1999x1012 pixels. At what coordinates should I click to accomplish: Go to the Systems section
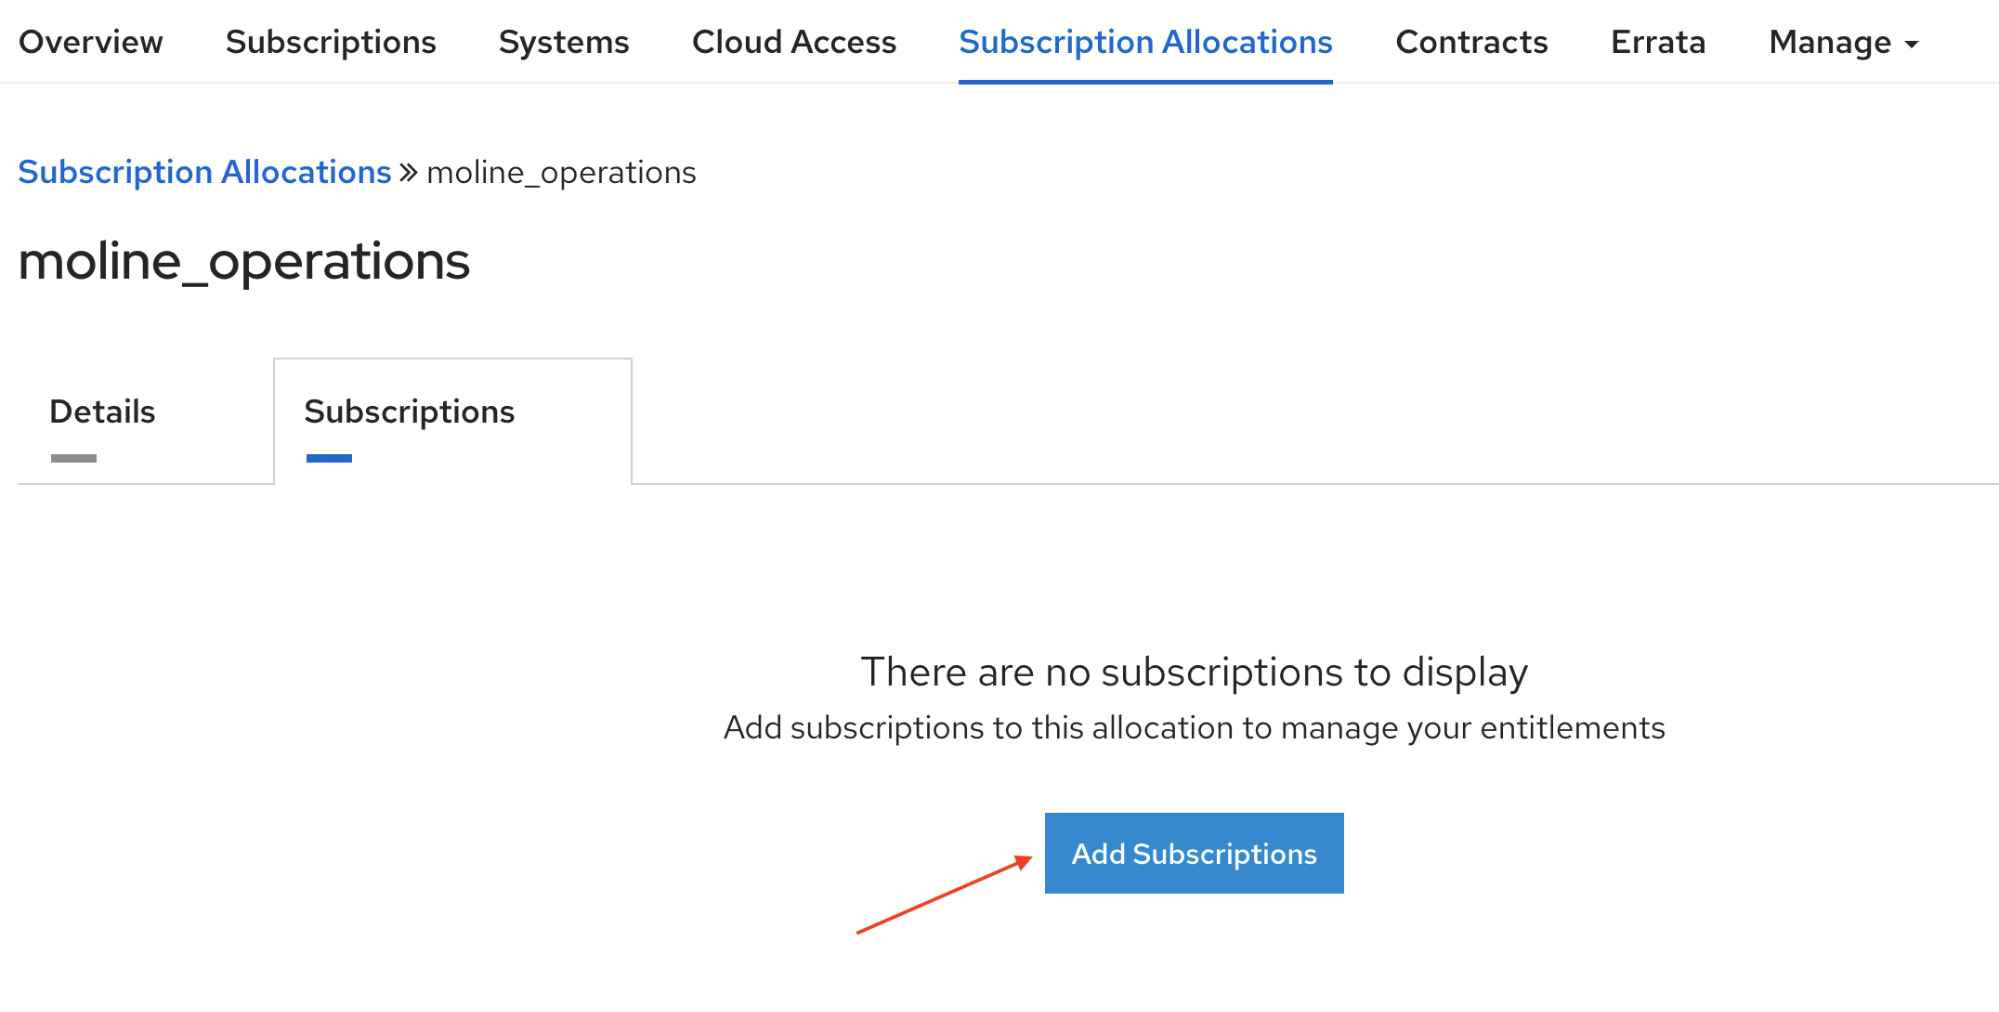[563, 42]
